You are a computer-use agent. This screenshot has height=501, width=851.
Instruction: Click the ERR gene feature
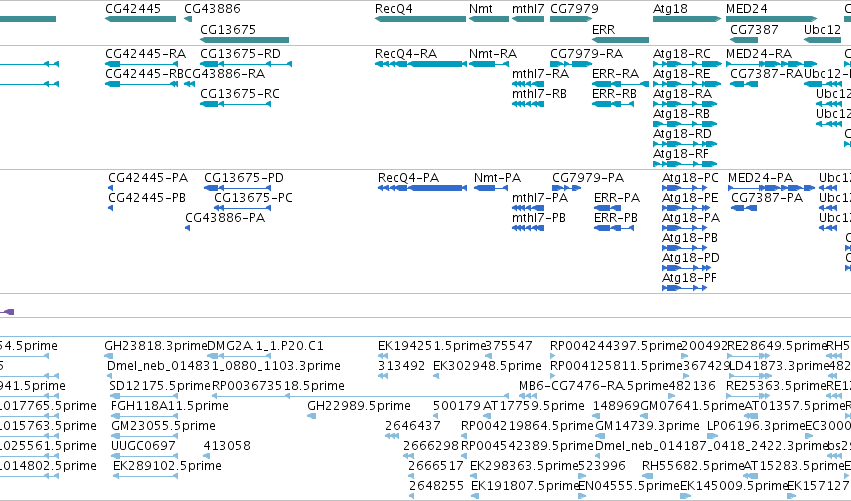(x=620, y=40)
